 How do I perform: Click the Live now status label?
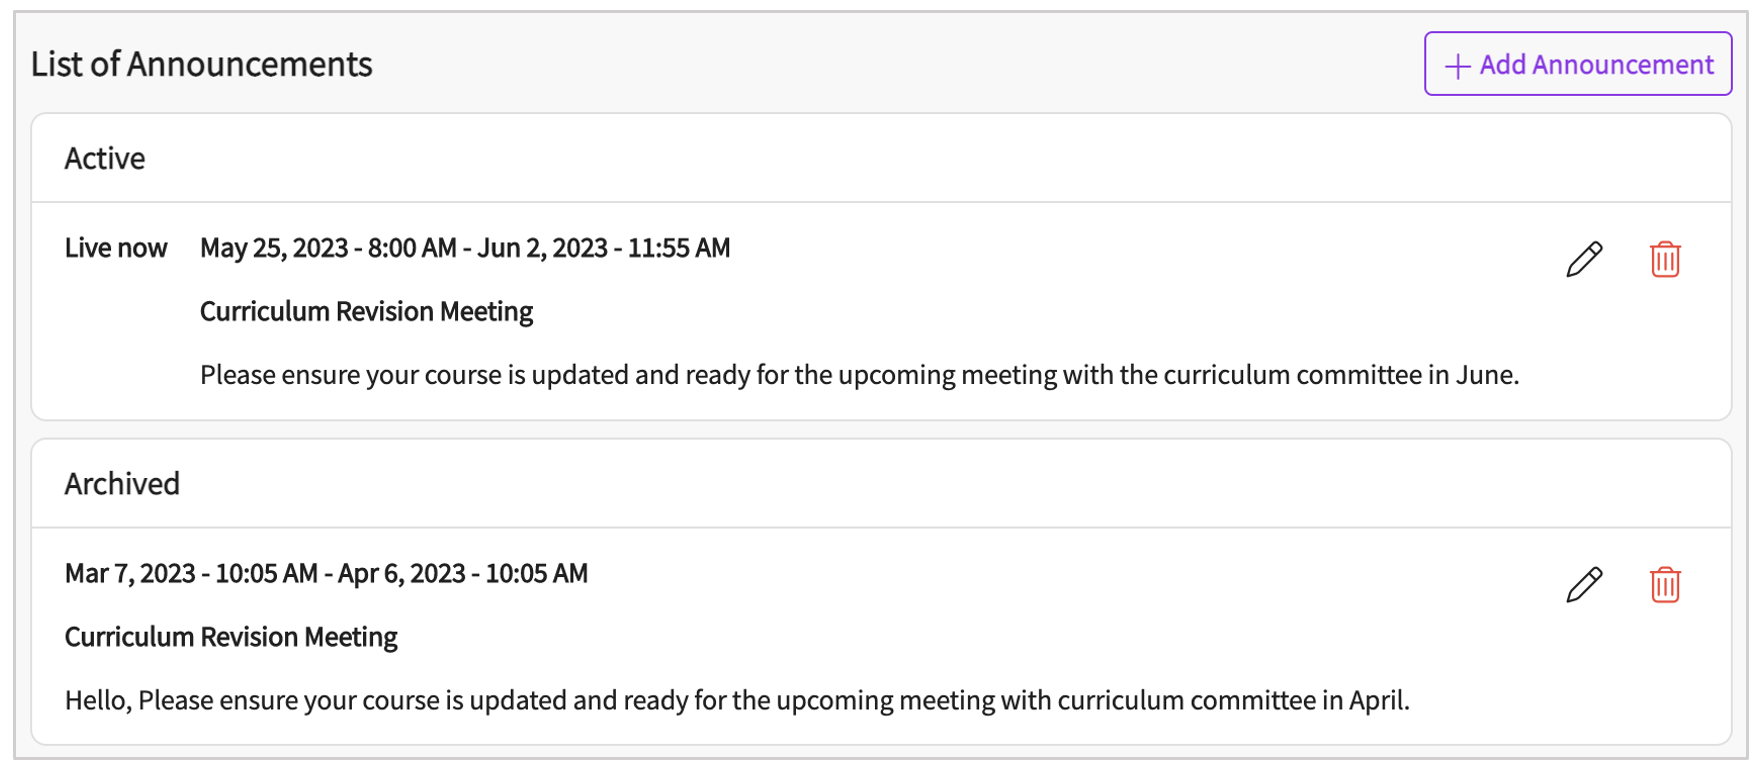point(115,247)
